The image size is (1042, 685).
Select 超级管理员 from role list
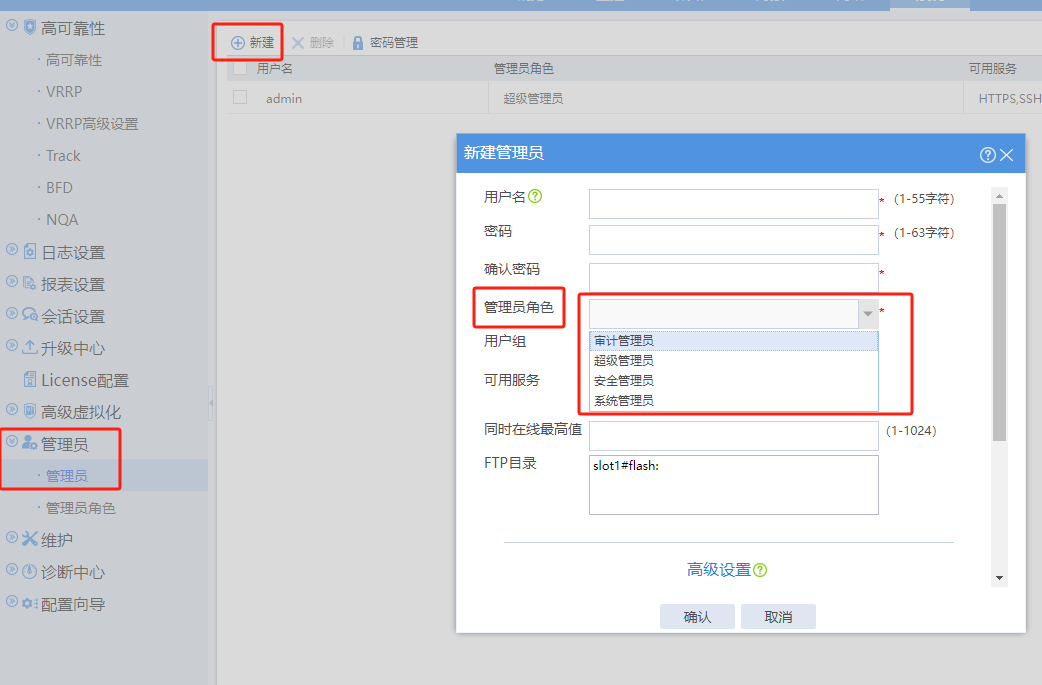pos(734,361)
